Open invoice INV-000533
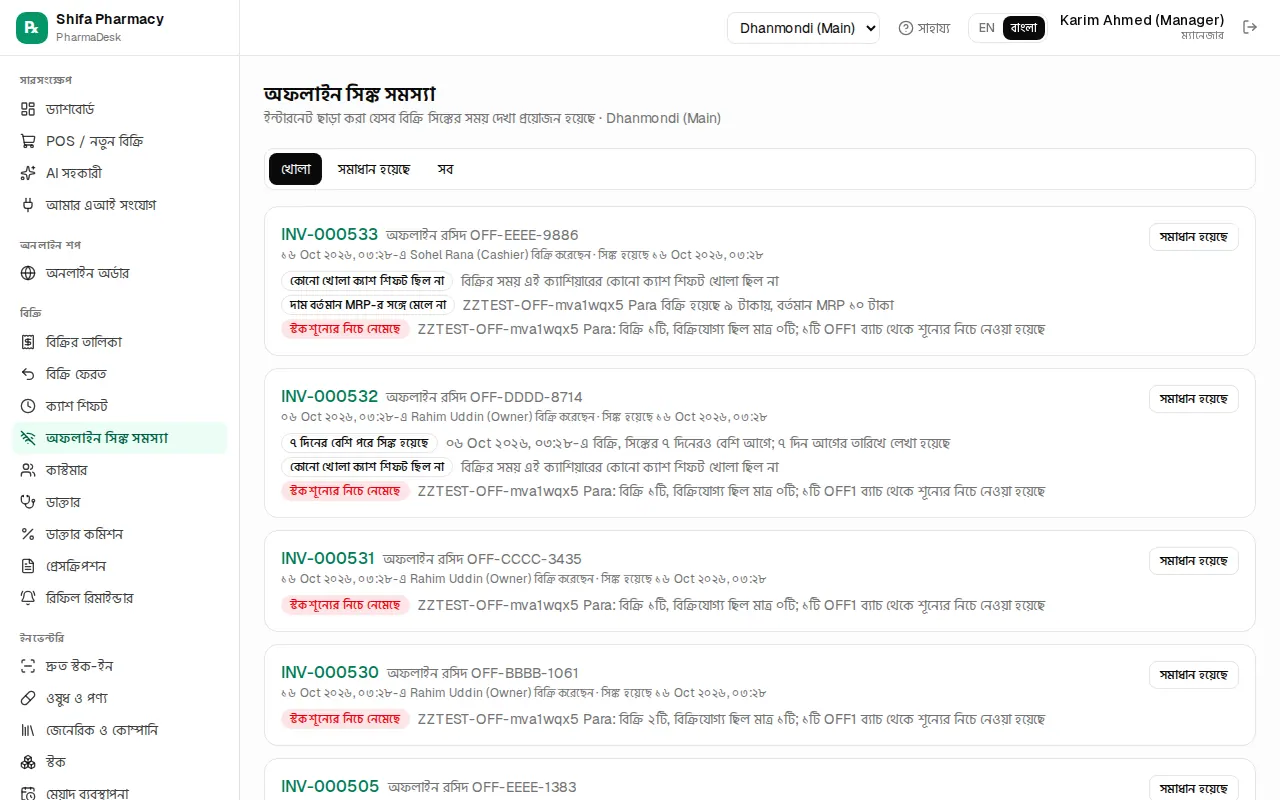Screen dimensions: 1280x800 coord(330,235)
